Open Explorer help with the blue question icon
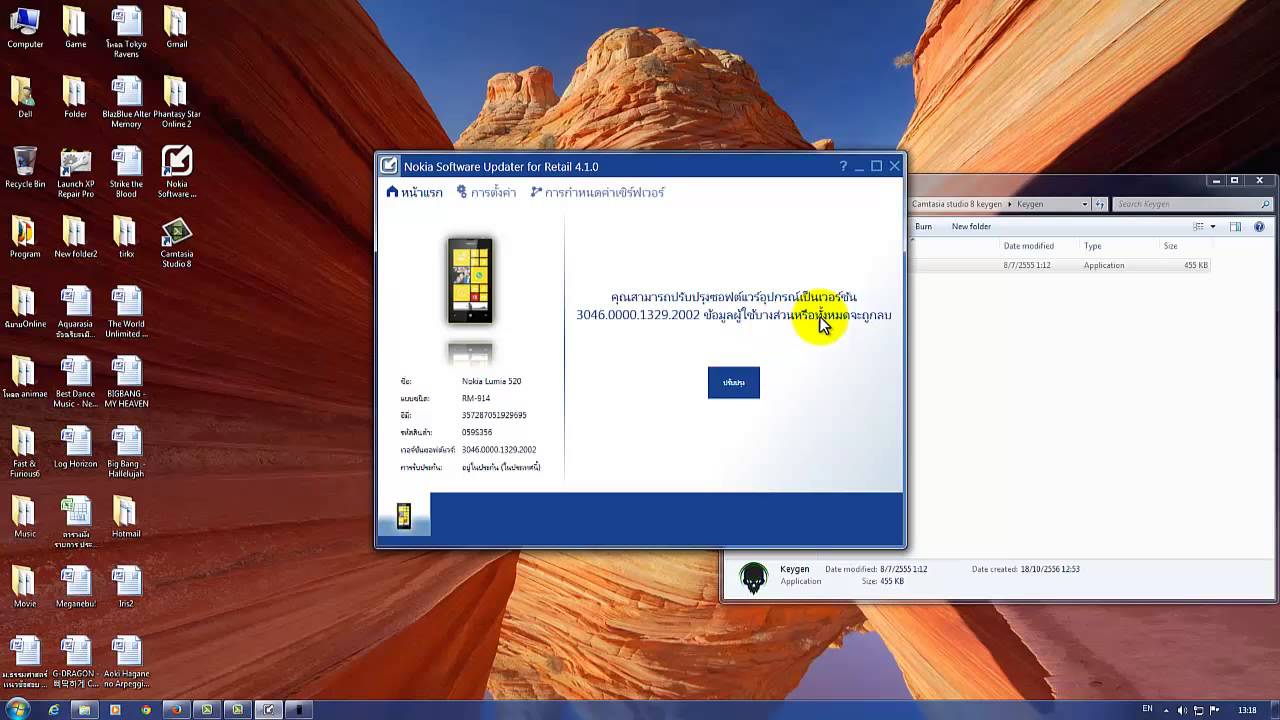This screenshot has height=720, width=1280. (x=1259, y=227)
